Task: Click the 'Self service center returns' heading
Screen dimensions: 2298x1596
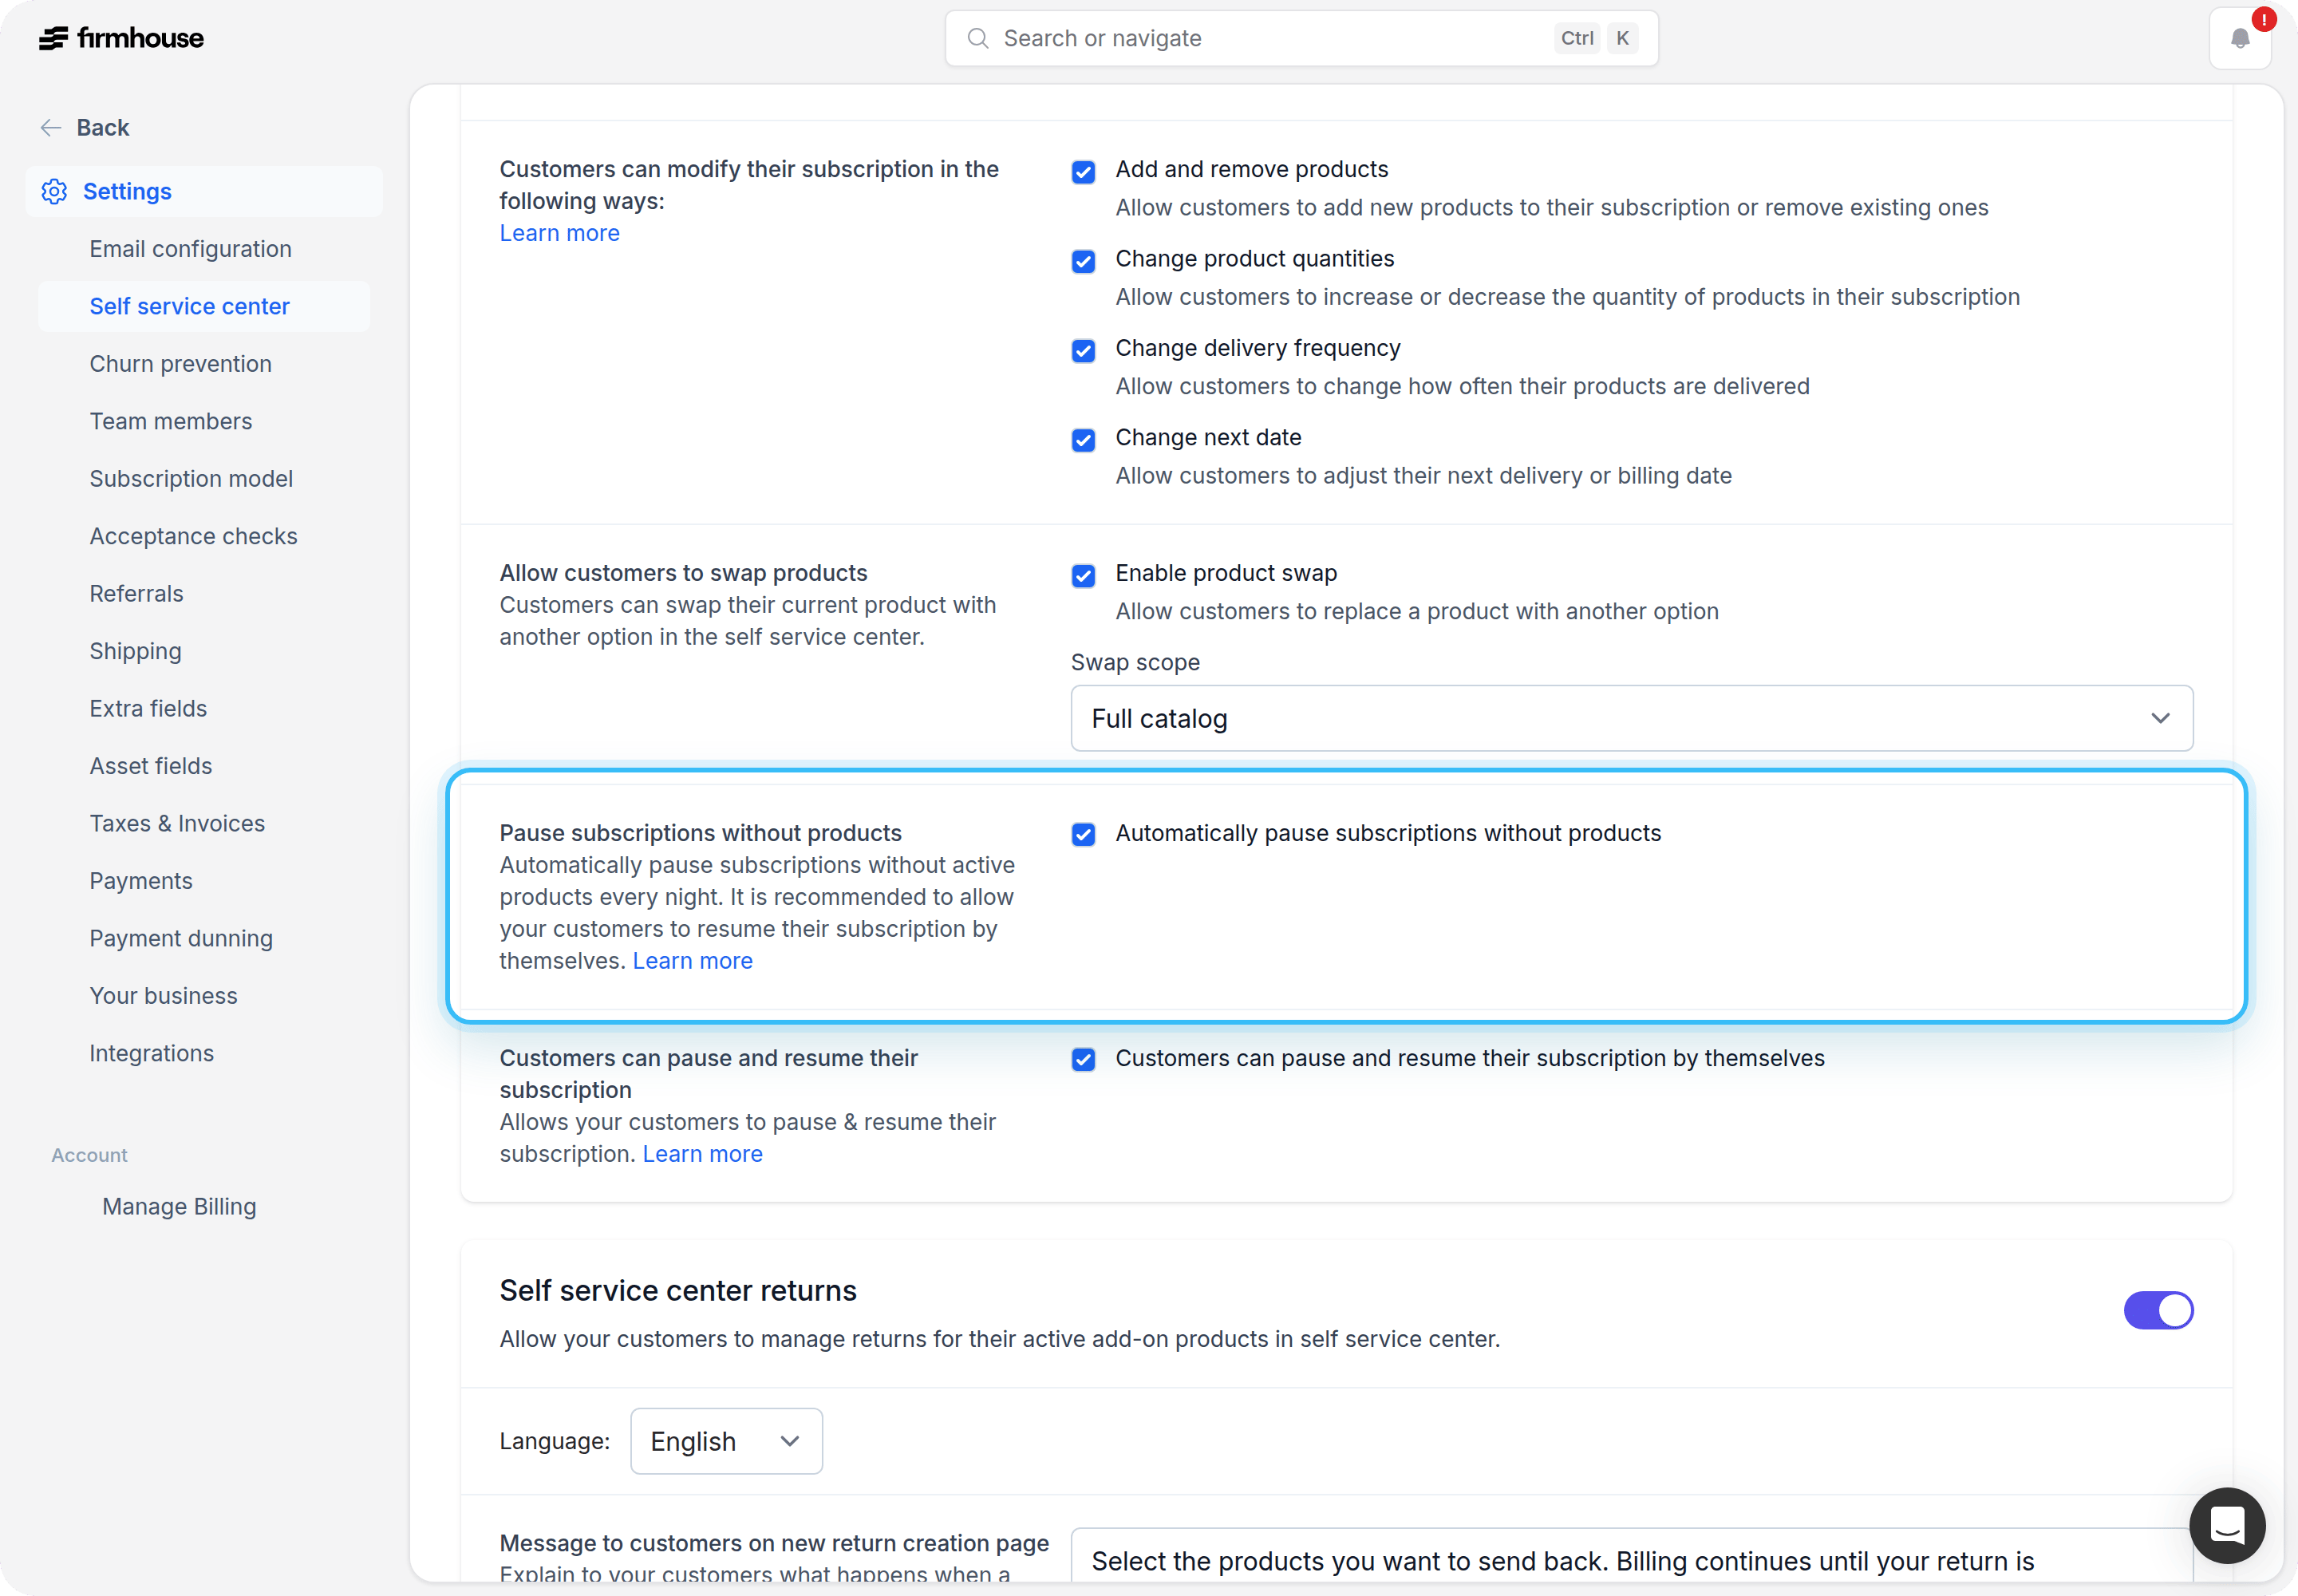Action: 678,1291
